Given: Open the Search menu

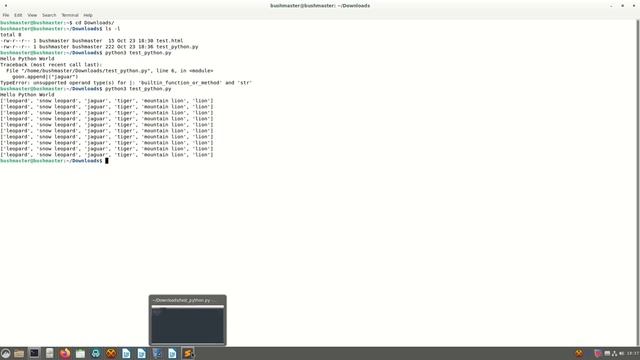Looking at the screenshot, I should click(x=49, y=15).
